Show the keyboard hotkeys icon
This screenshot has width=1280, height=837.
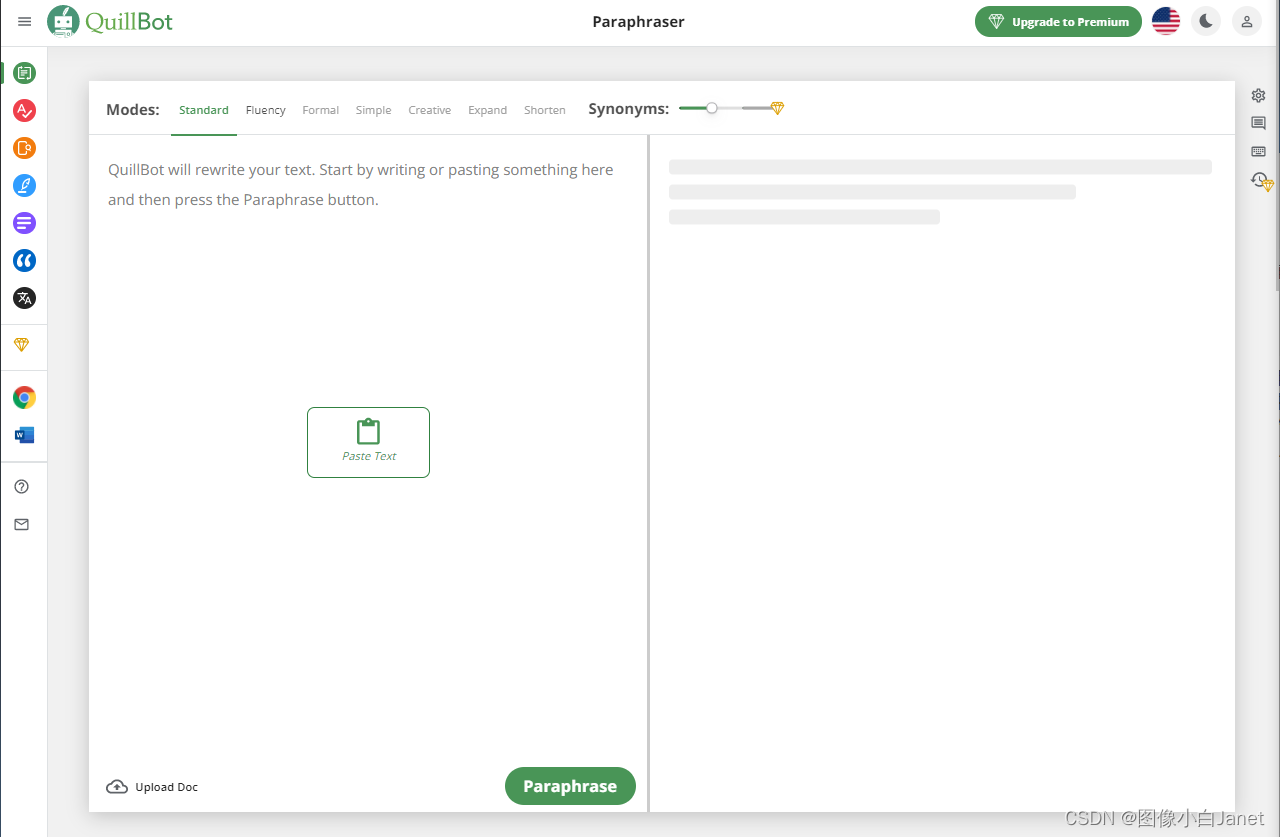coord(1258,152)
